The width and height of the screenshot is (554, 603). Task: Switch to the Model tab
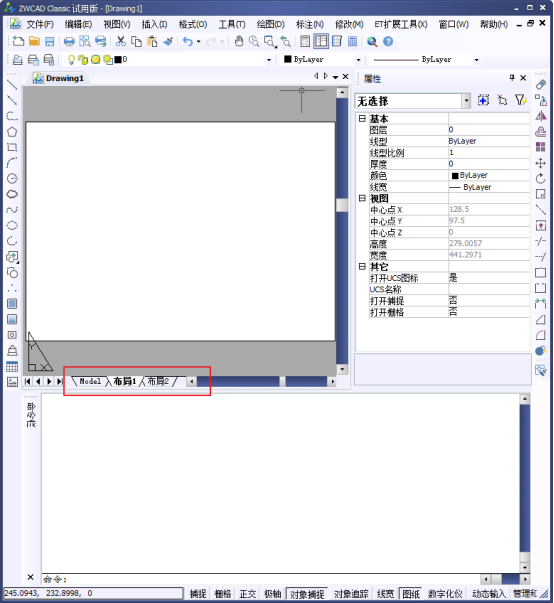[90, 381]
